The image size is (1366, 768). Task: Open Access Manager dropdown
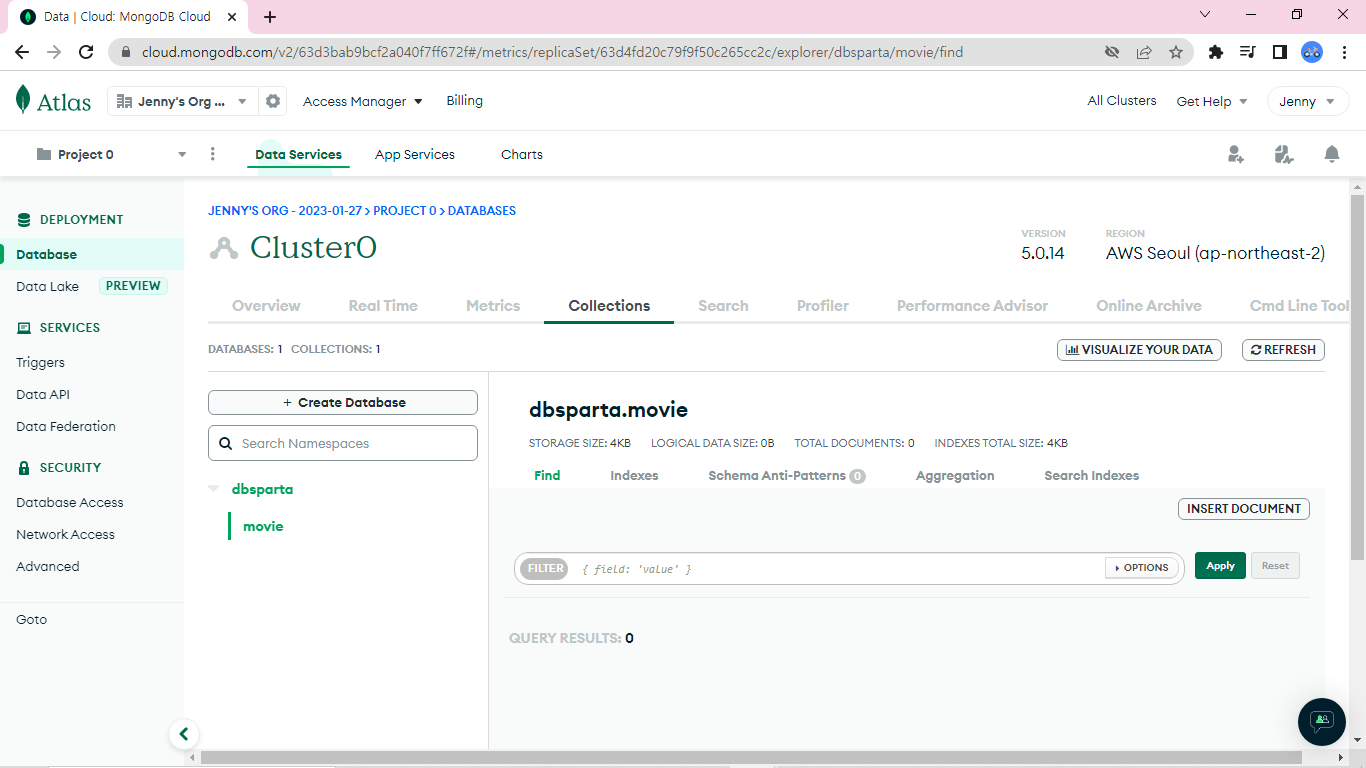click(363, 101)
